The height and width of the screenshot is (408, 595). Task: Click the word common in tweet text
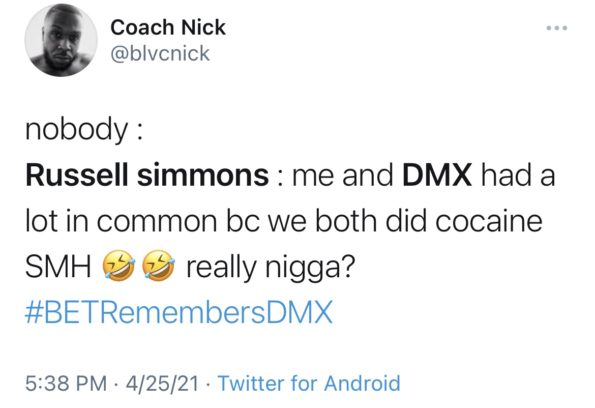click(156, 222)
